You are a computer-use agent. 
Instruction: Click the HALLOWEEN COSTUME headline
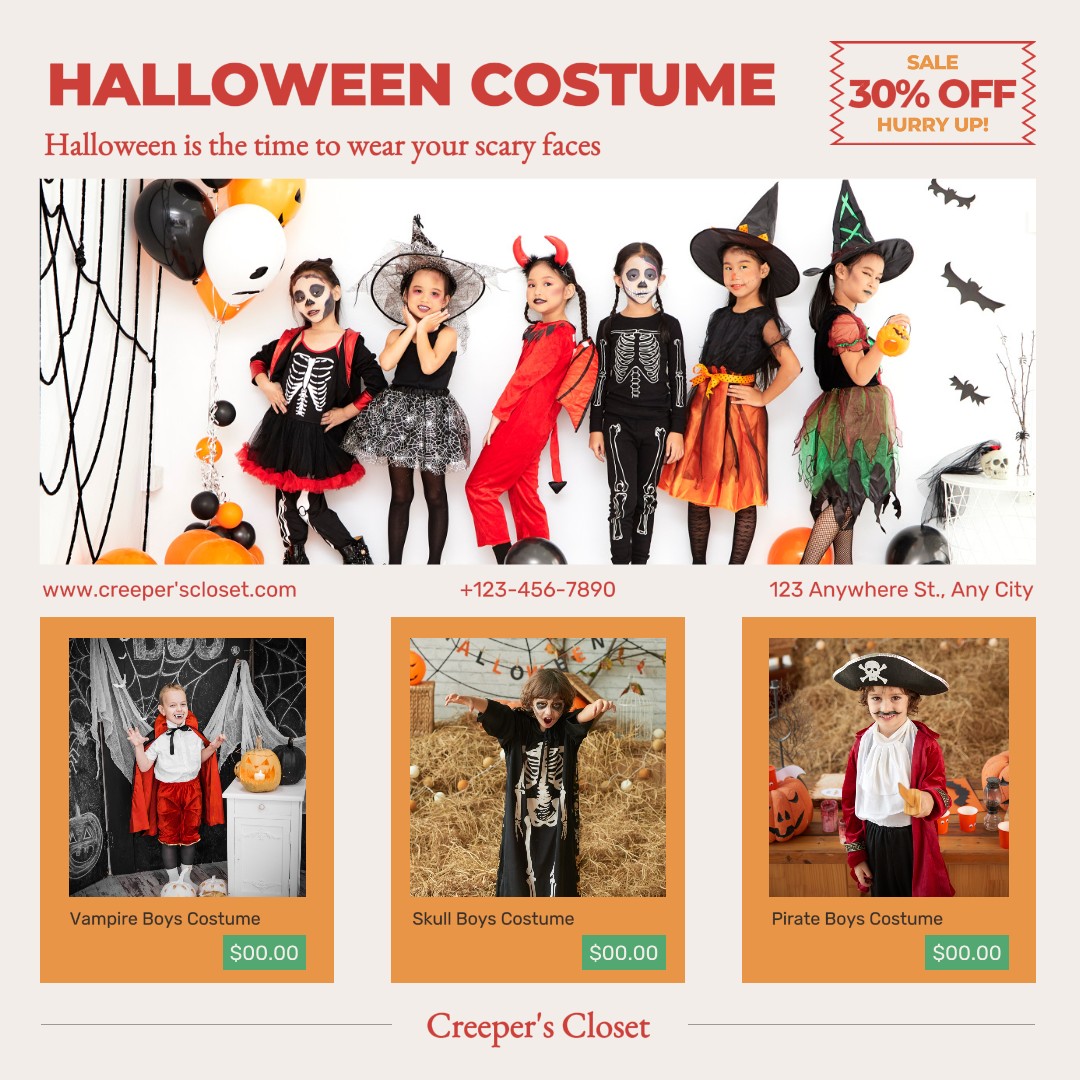[x=412, y=85]
